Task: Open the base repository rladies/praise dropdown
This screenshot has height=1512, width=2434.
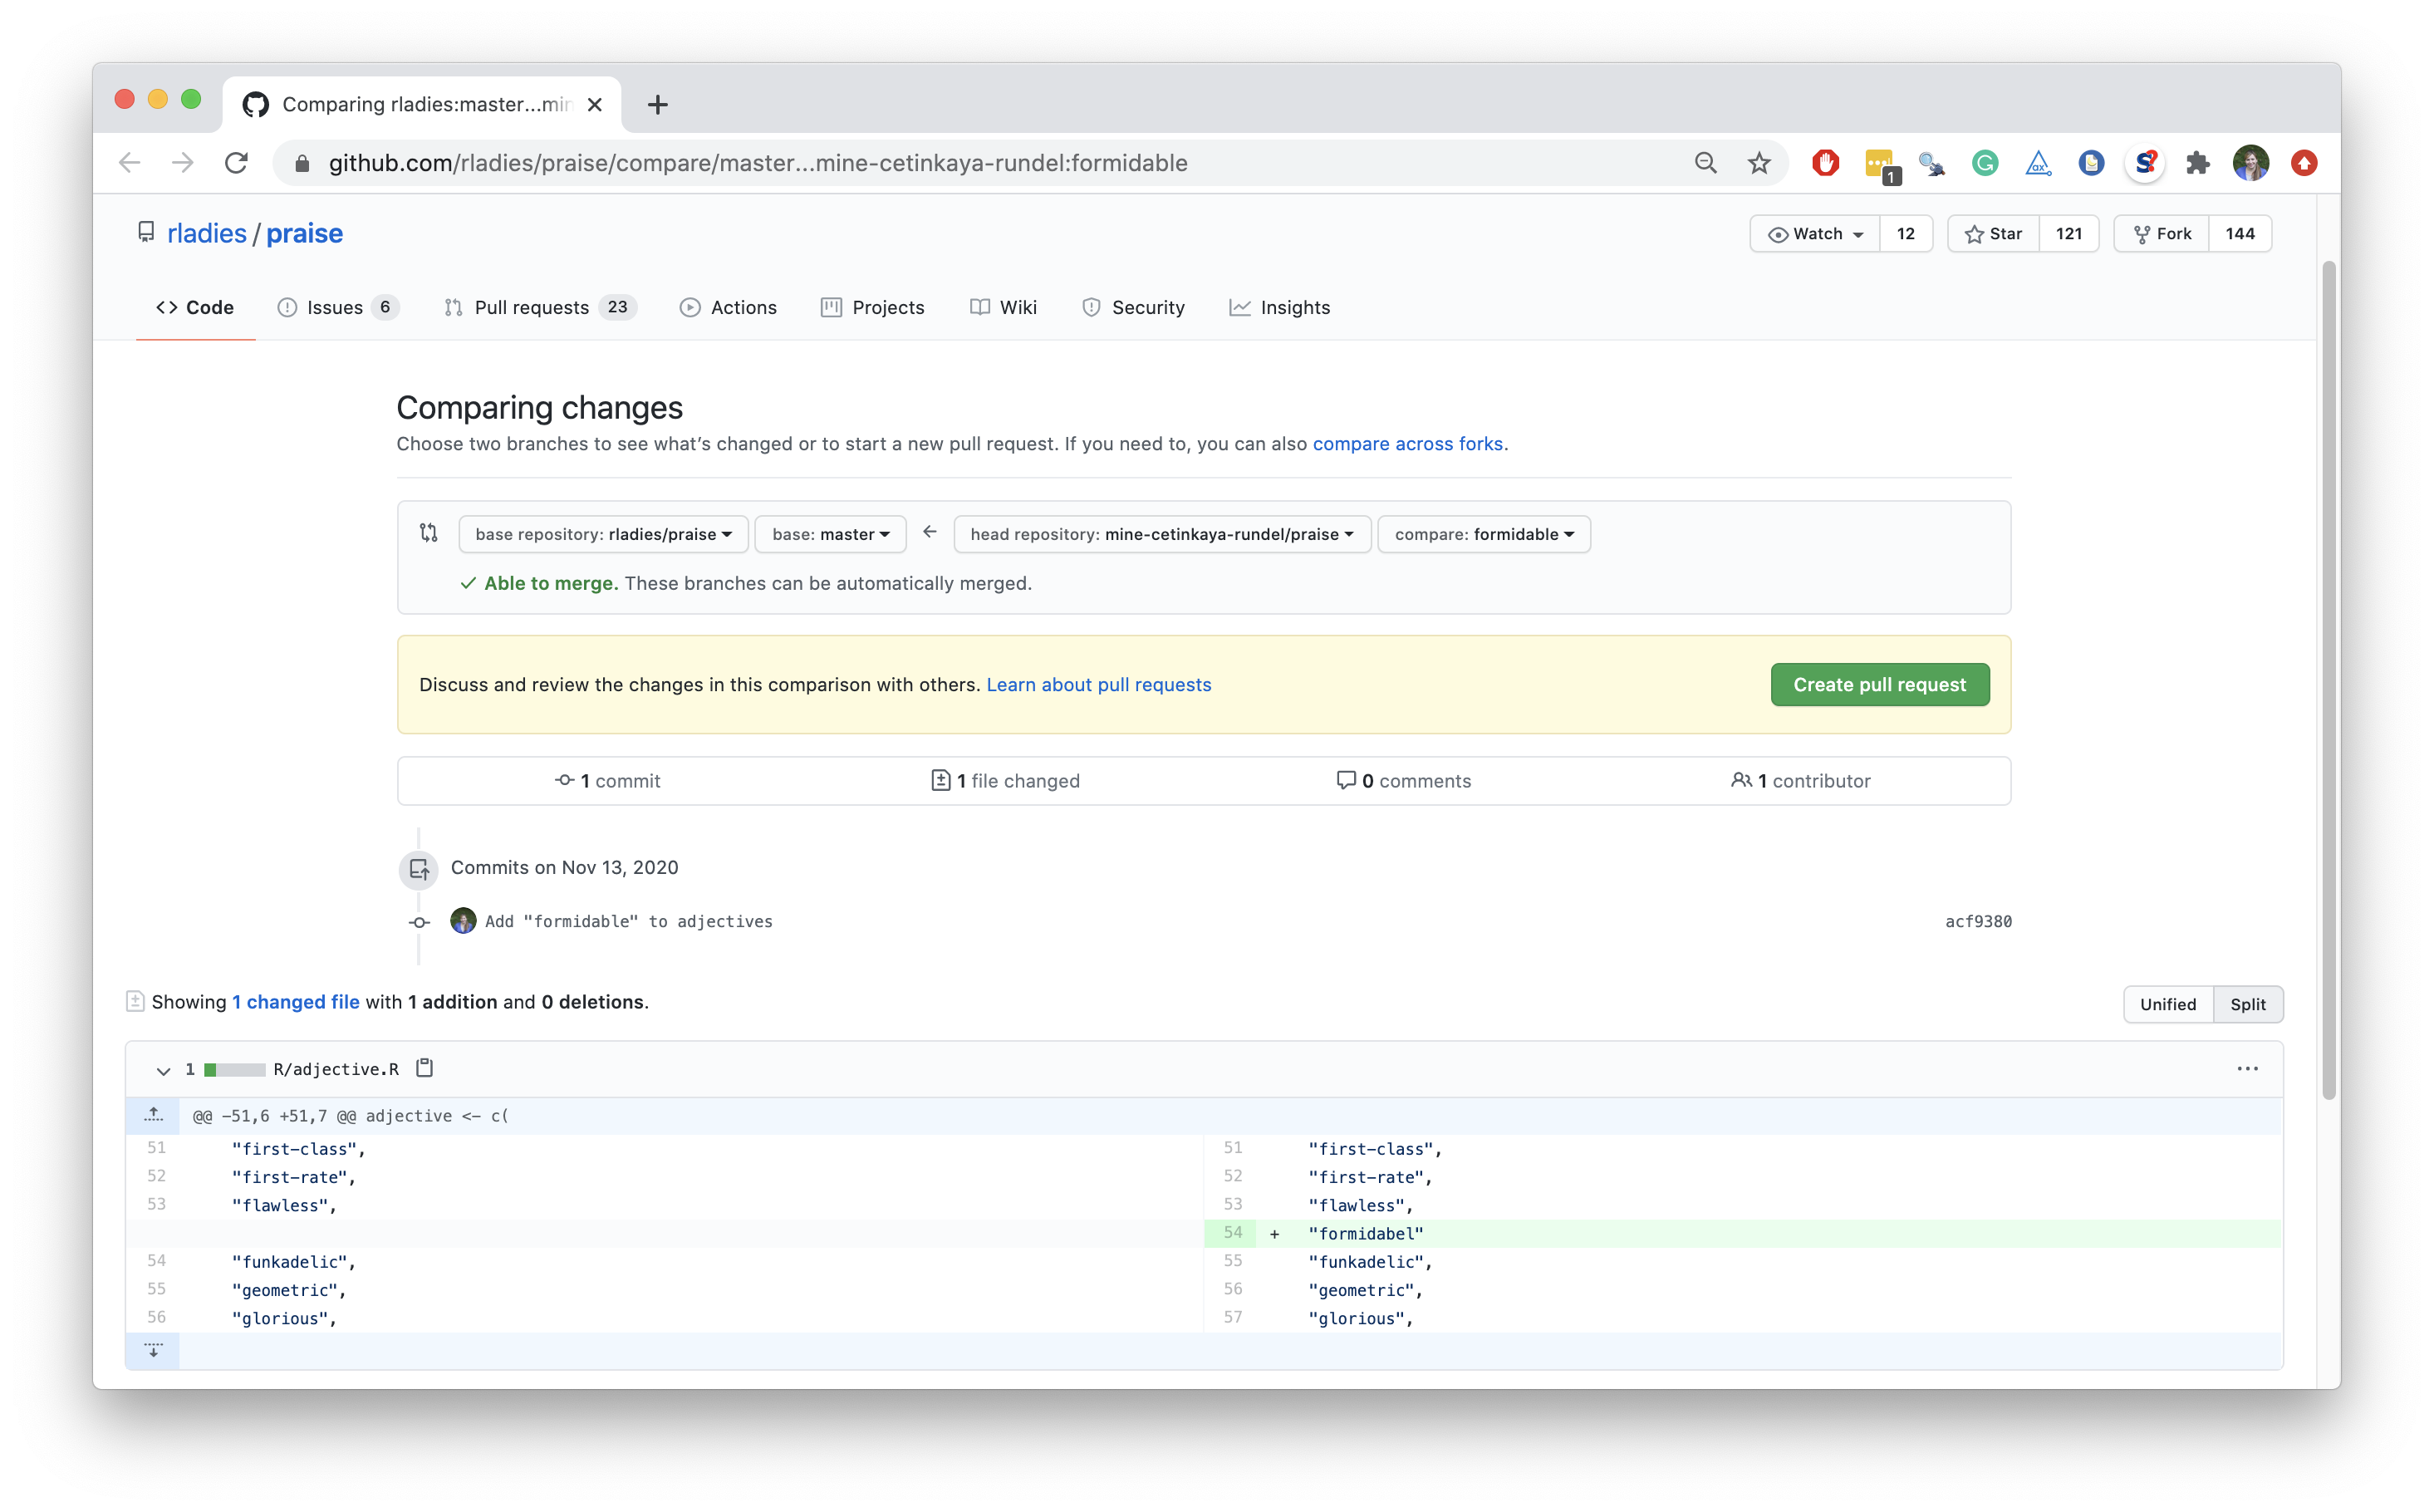Action: pos(601,533)
